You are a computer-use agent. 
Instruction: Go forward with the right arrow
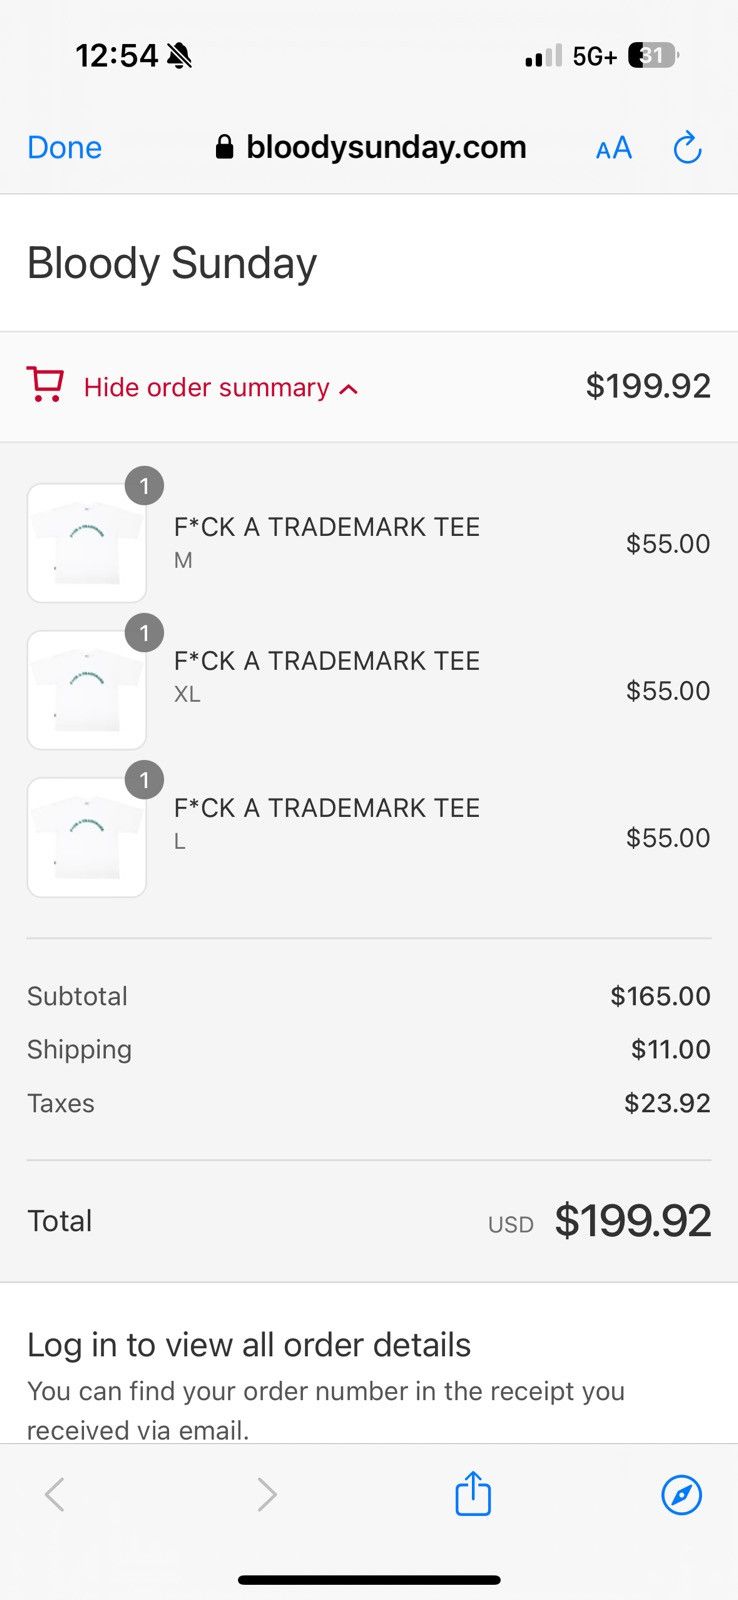[x=266, y=1495]
